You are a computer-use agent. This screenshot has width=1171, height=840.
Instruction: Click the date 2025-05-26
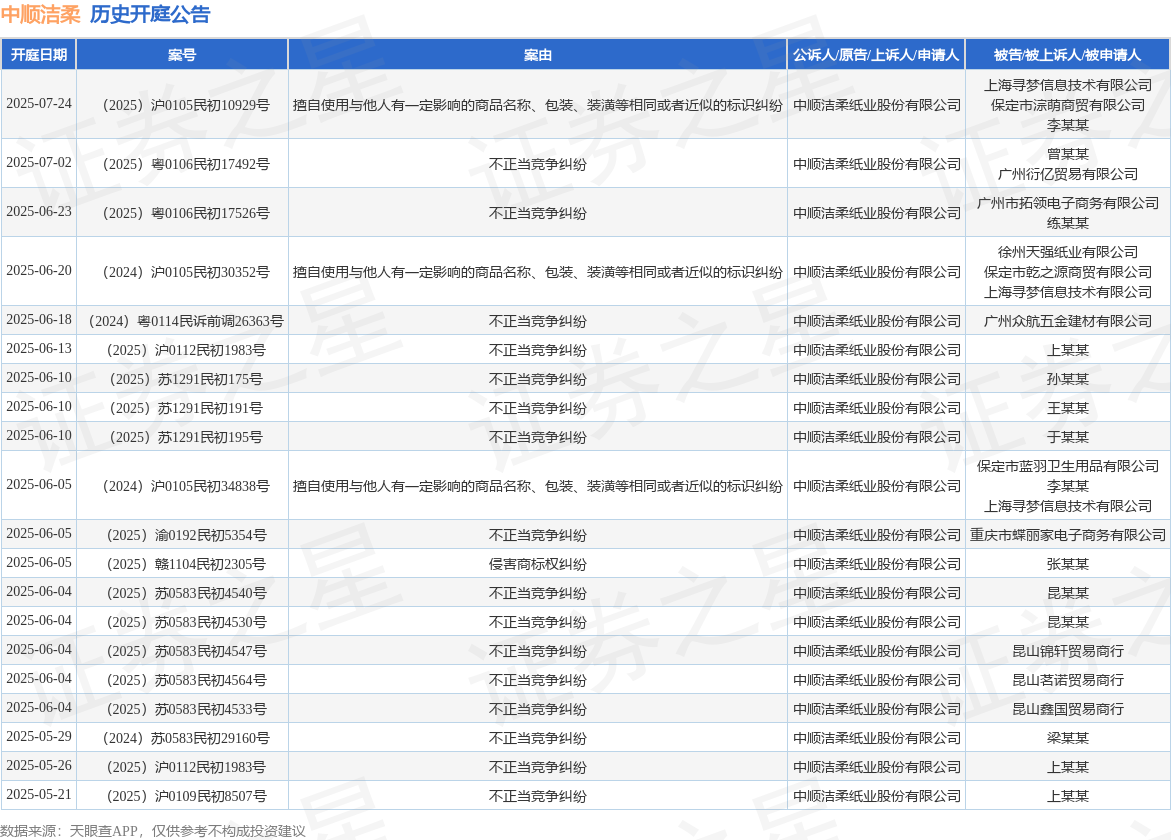39,766
